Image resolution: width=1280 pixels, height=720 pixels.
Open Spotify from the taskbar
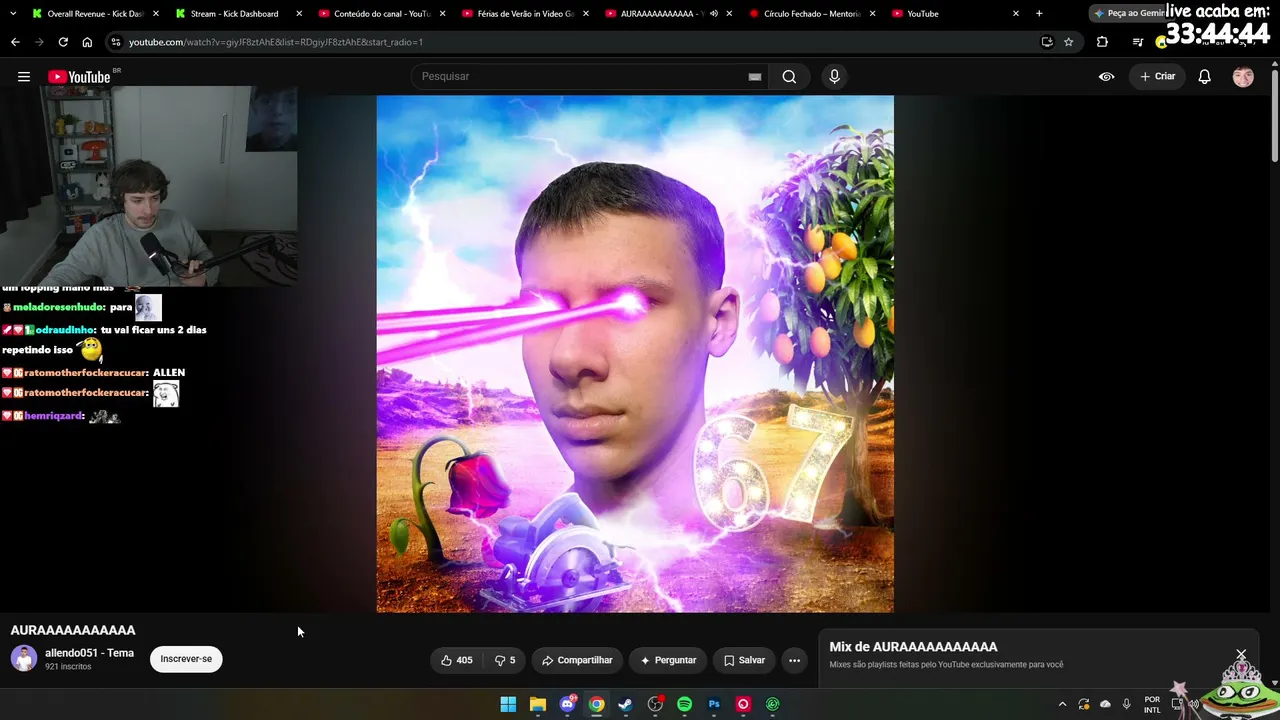pyautogui.click(x=684, y=704)
